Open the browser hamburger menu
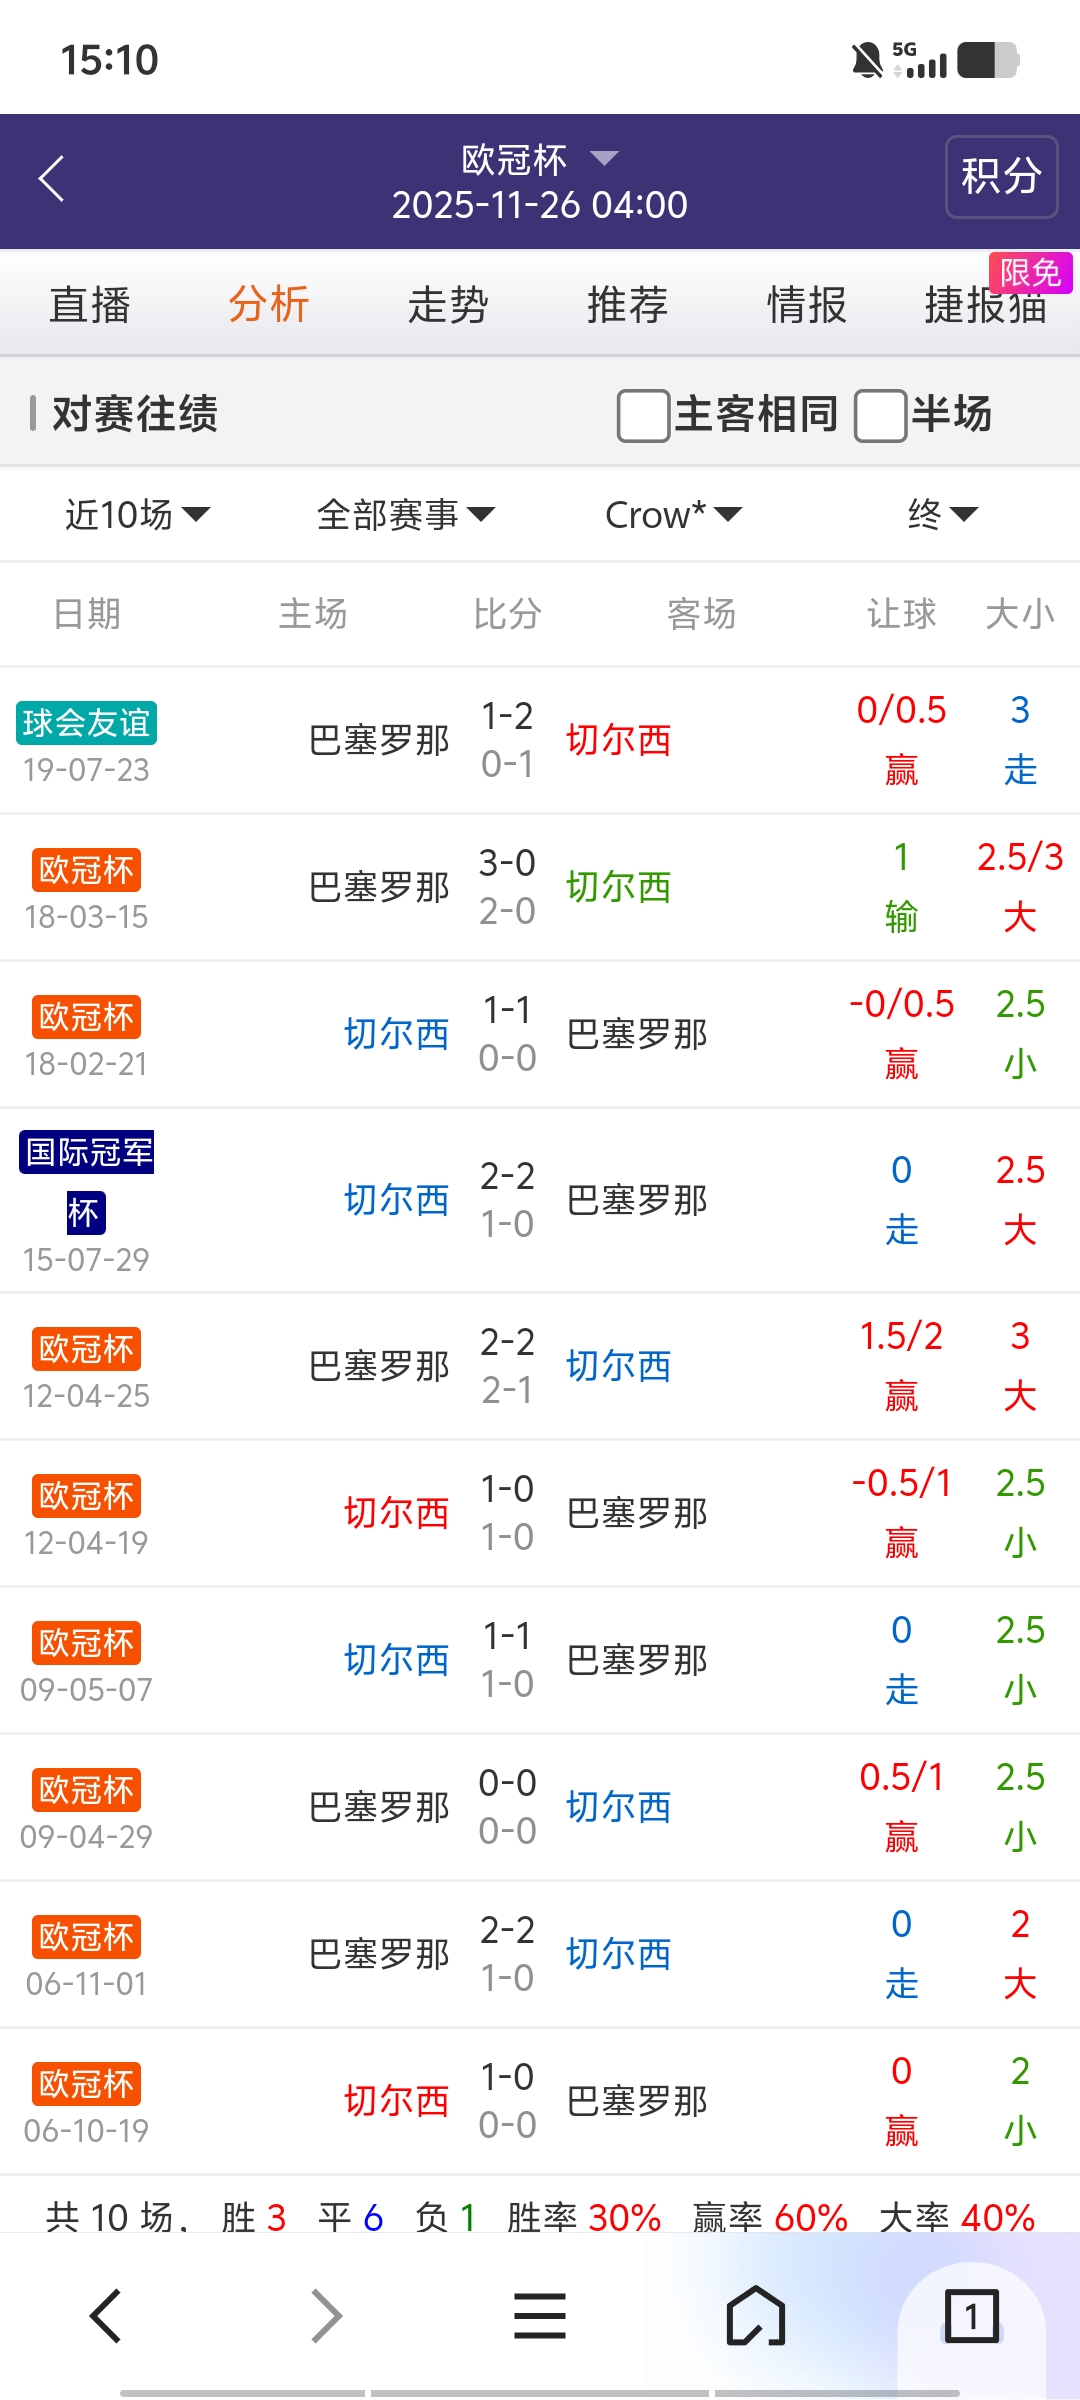This screenshot has width=1080, height=2400. (540, 2315)
